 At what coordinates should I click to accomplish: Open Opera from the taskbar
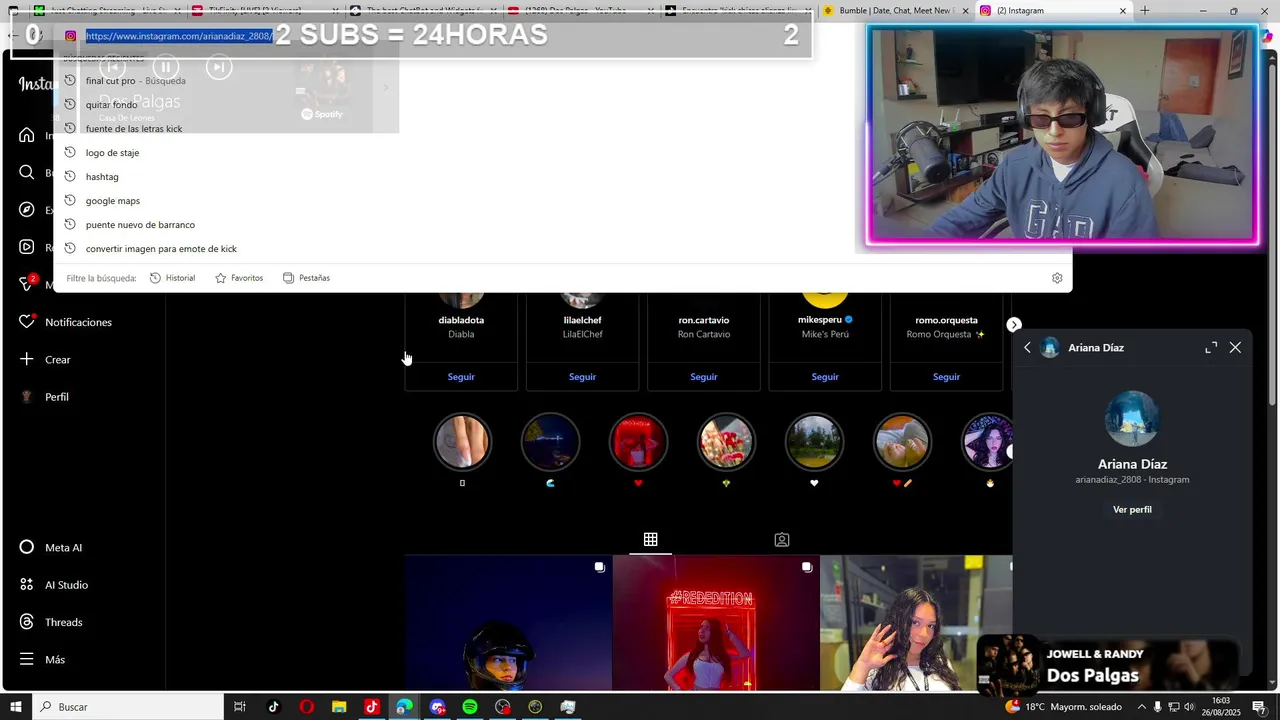point(306,707)
